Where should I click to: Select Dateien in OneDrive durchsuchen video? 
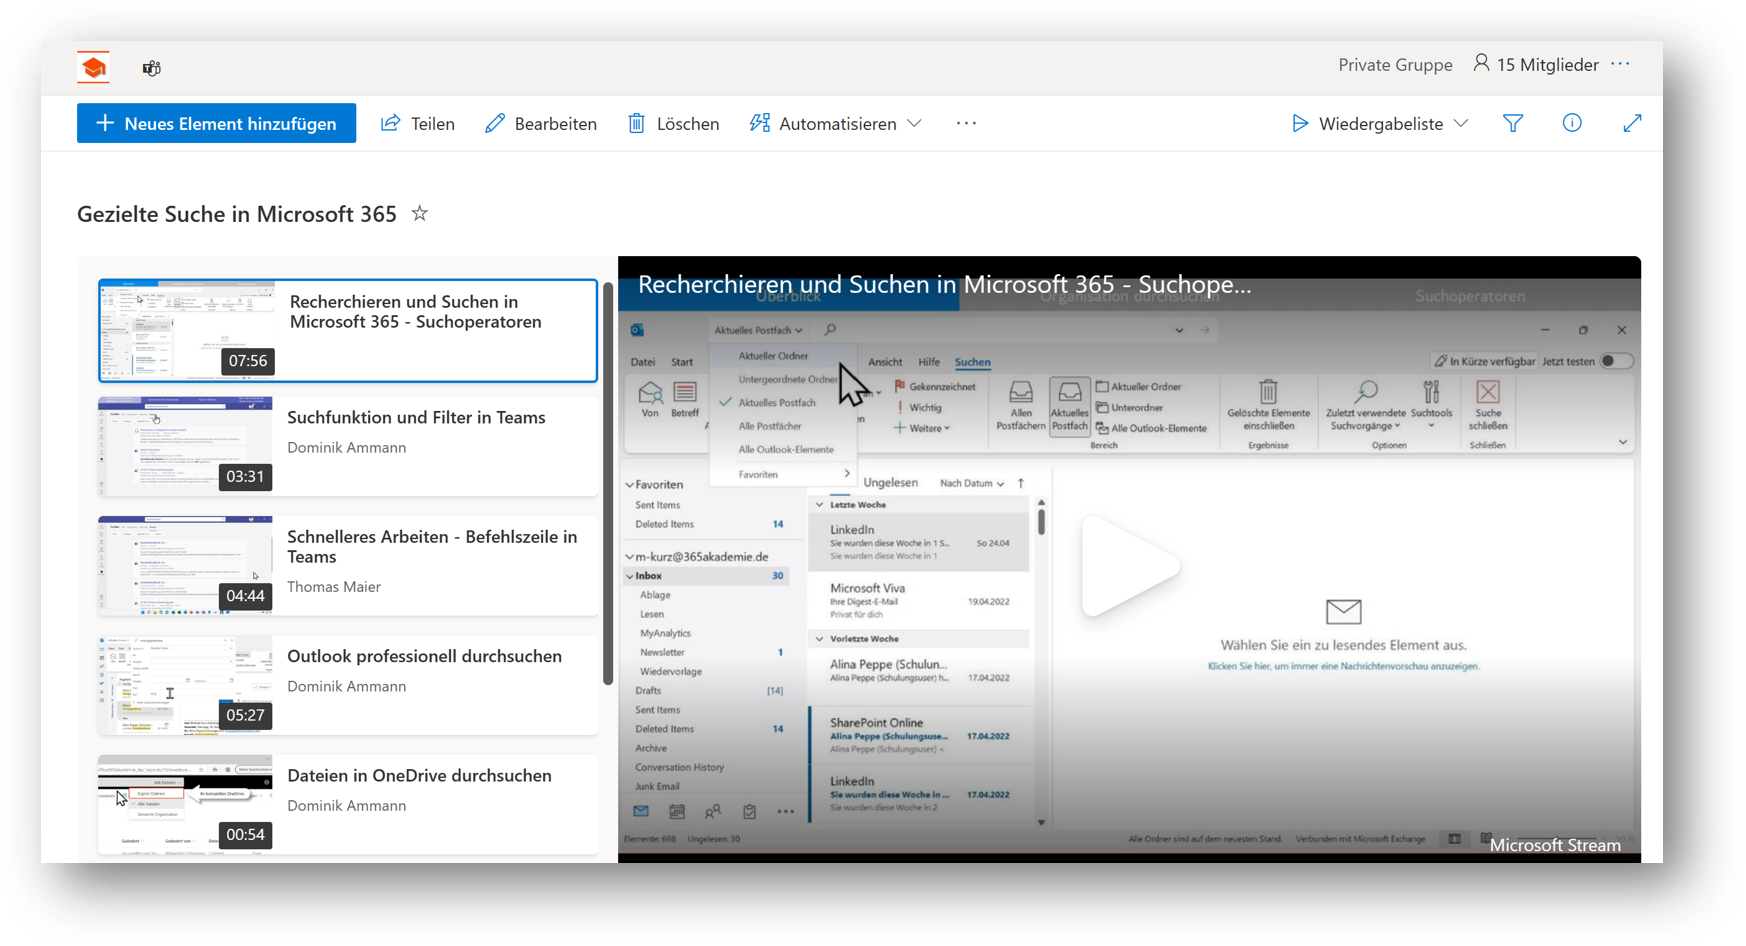click(x=348, y=804)
